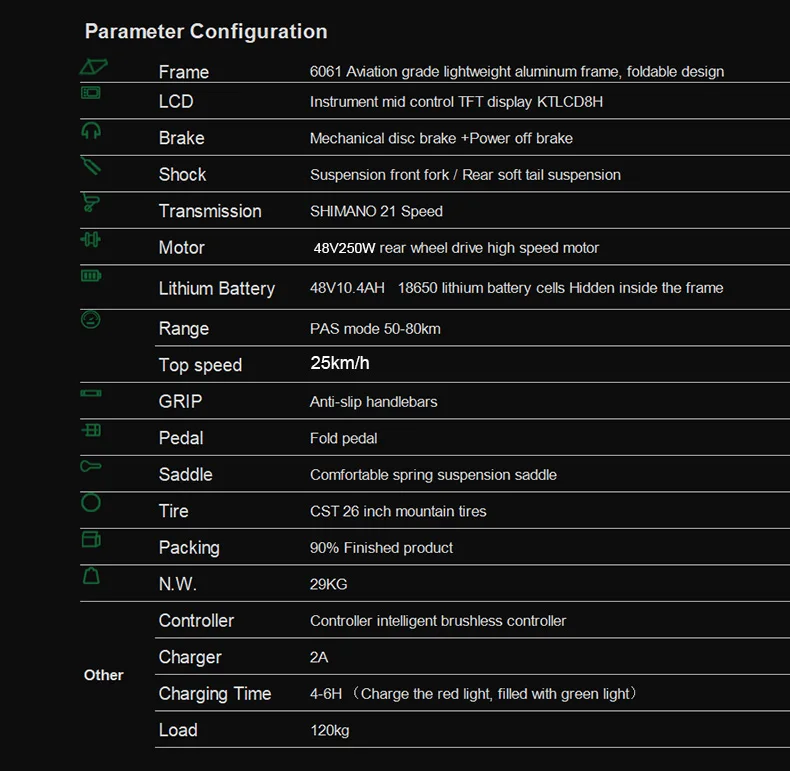Click the Parameter Configuration heading
This screenshot has width=790, height=771.
(206, 31)
